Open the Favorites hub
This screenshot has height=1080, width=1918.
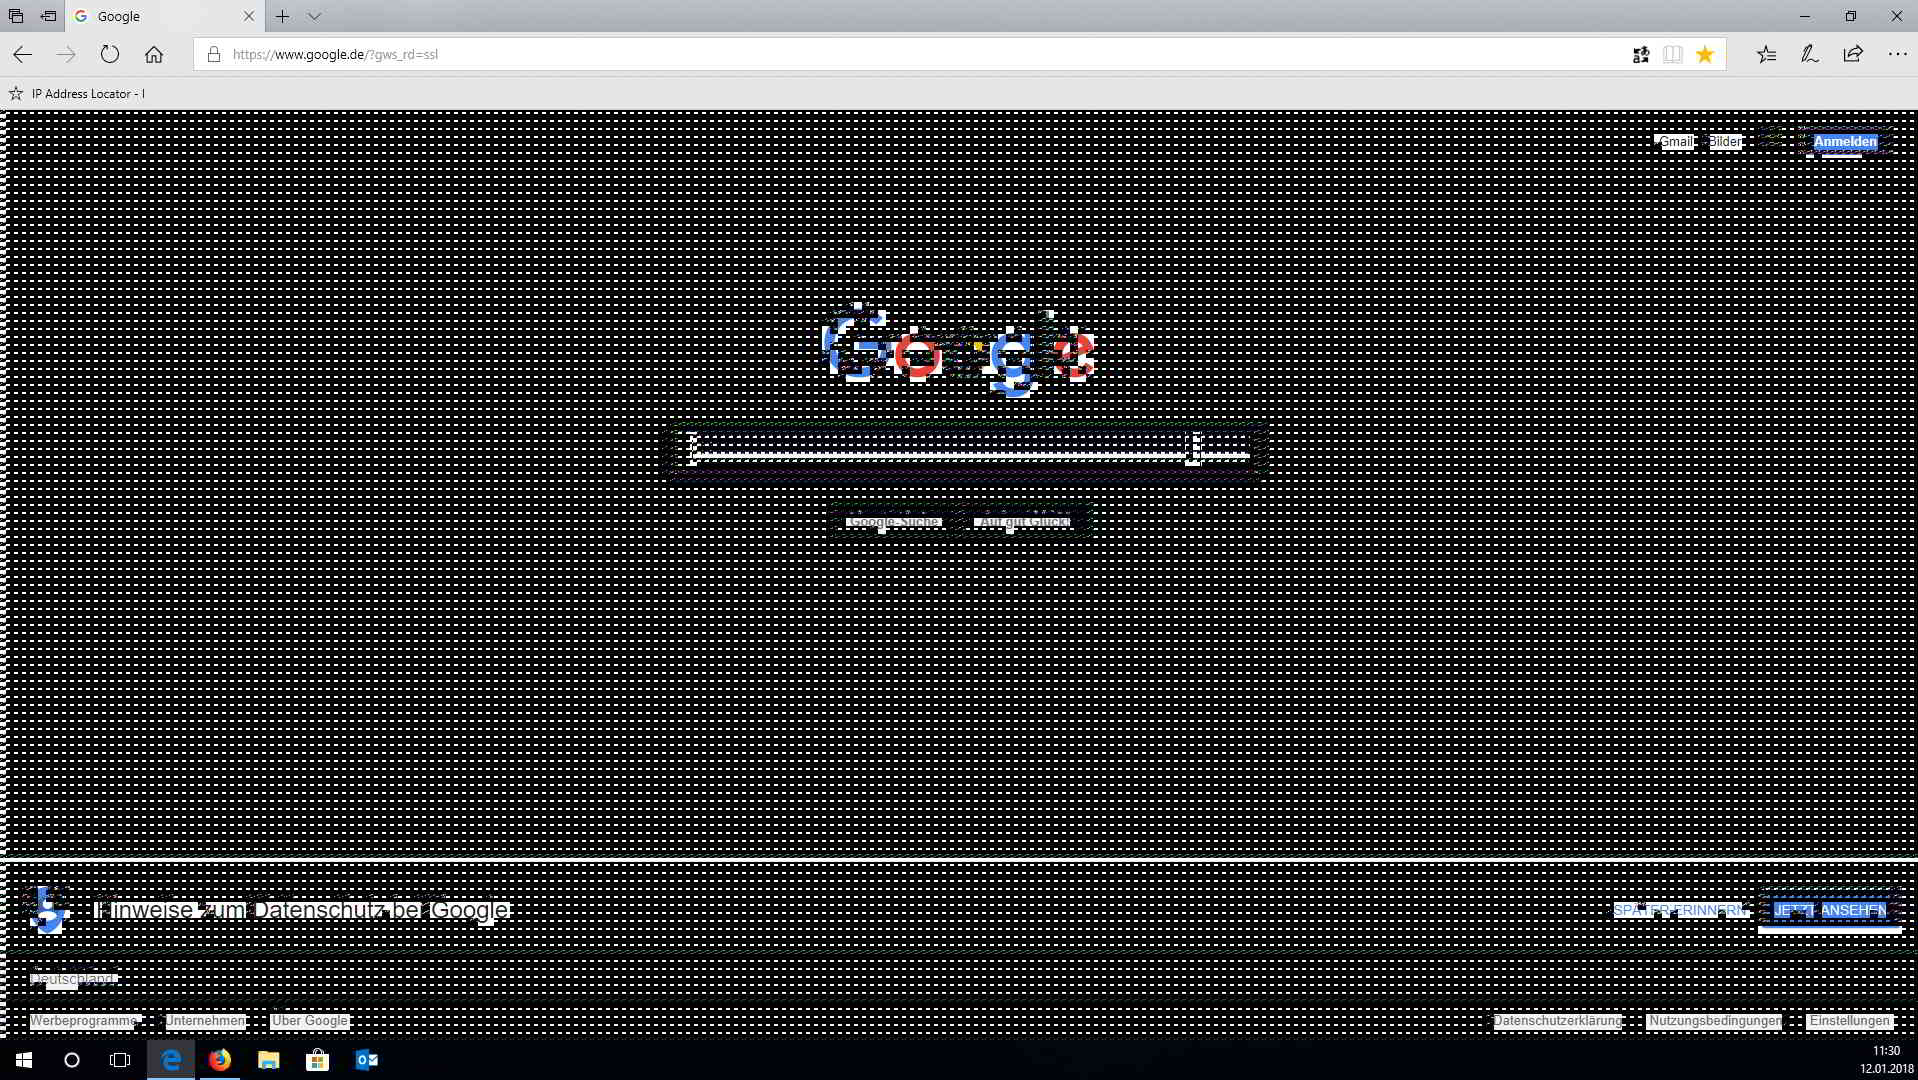pos(1767,55)
